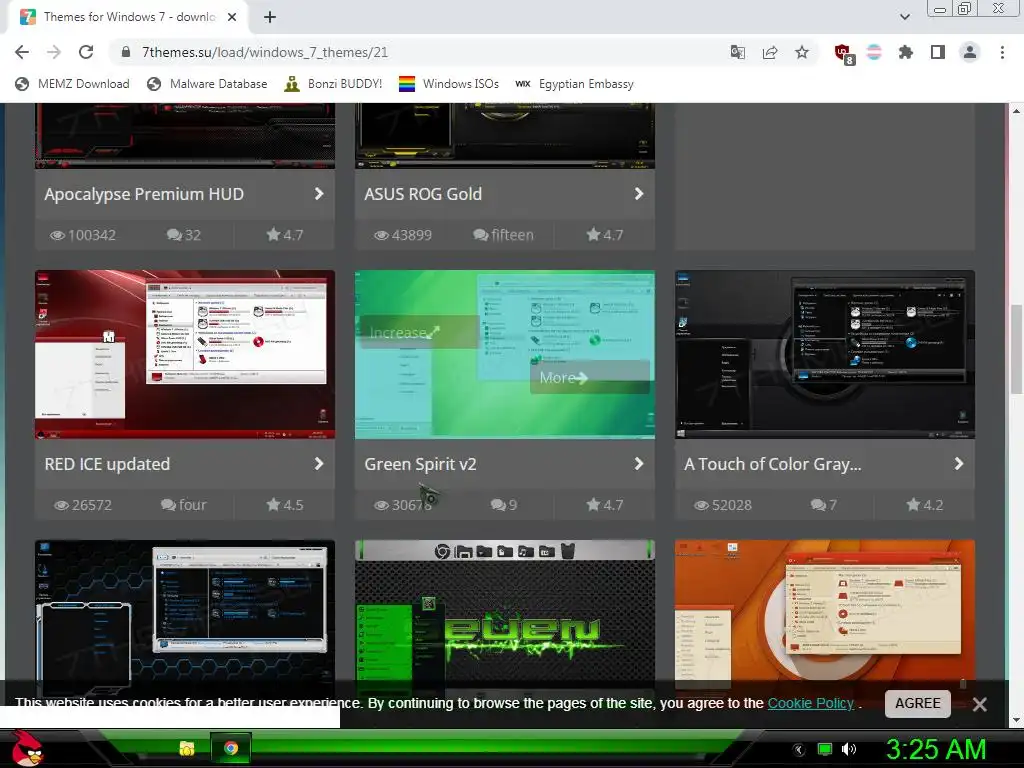Dismiss the cookie banner with the X

pos(979,704)
